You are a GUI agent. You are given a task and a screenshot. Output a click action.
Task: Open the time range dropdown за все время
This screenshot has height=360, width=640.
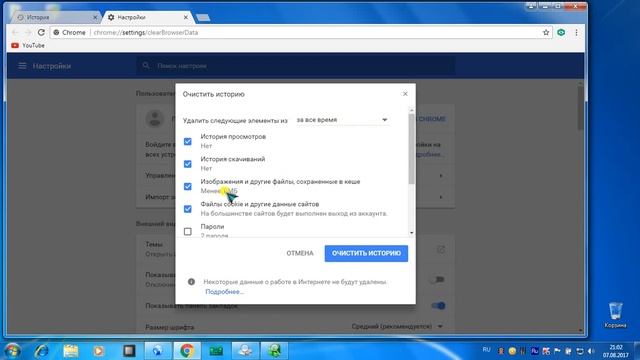(342, 120)
